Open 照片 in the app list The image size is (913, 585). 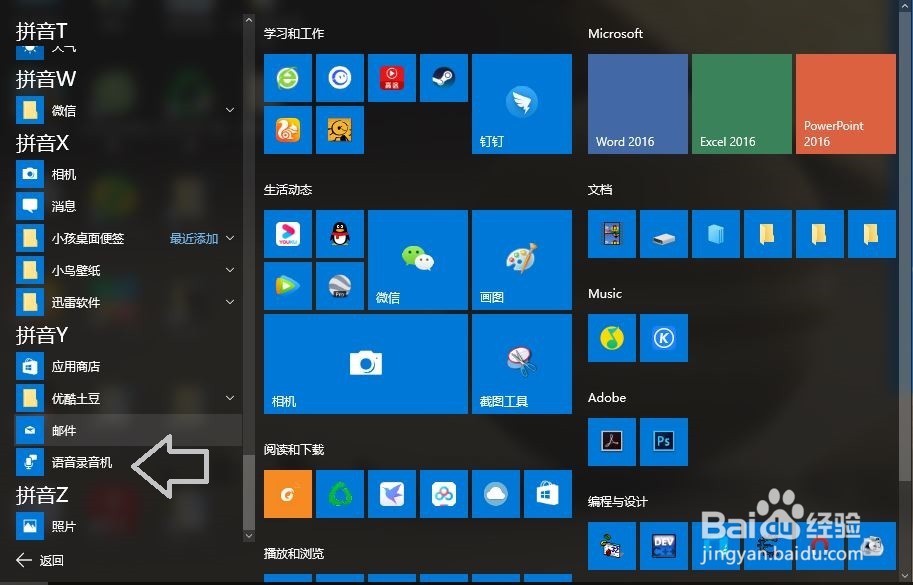click(x=128, y=526)
